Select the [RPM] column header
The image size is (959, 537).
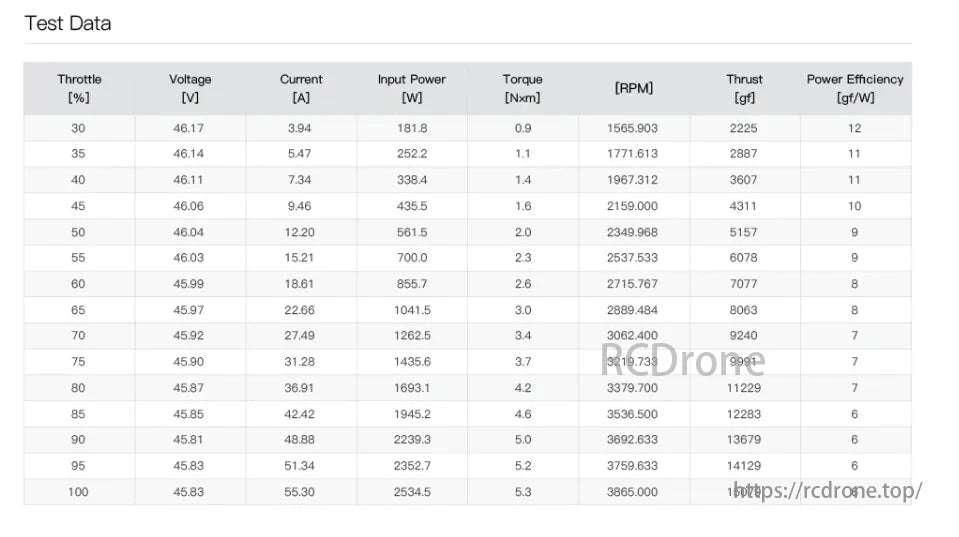(x=633, y=88)
